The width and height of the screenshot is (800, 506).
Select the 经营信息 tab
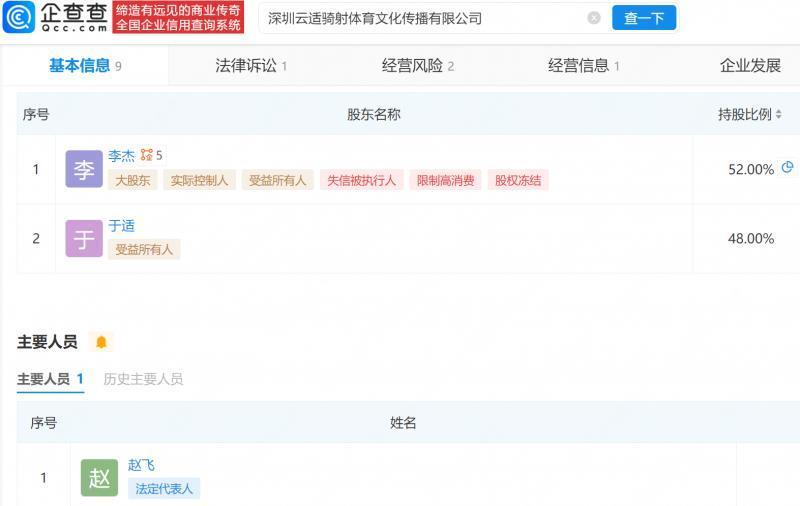point(583,66)
